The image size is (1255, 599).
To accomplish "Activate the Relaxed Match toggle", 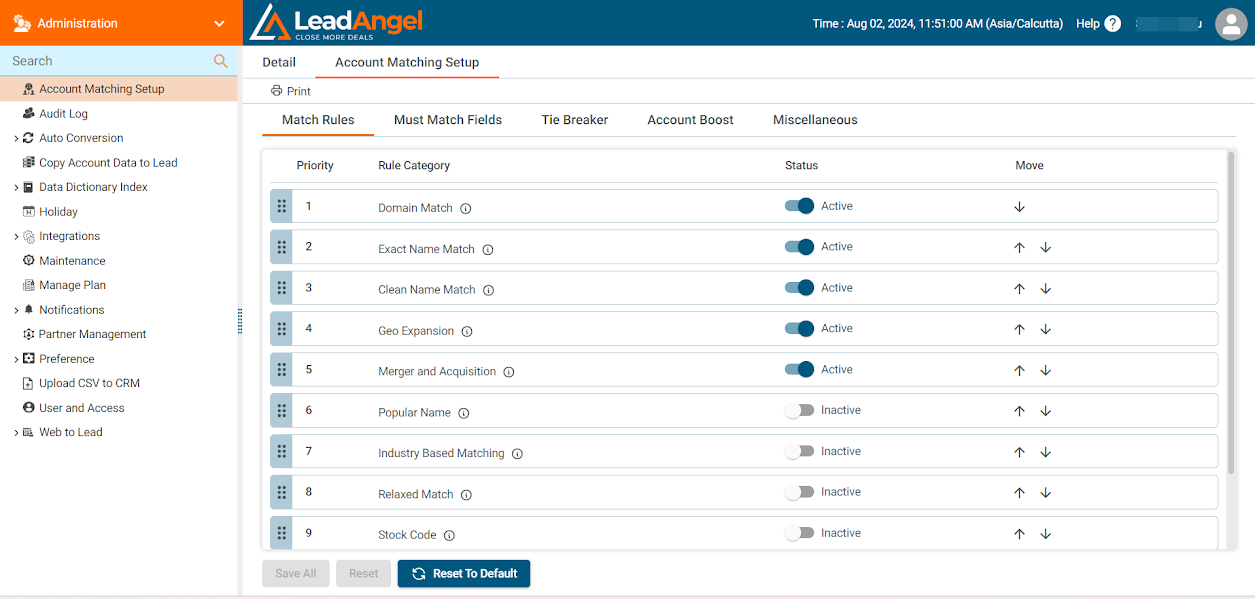I will pyautogui.click(x=799, y=492).
